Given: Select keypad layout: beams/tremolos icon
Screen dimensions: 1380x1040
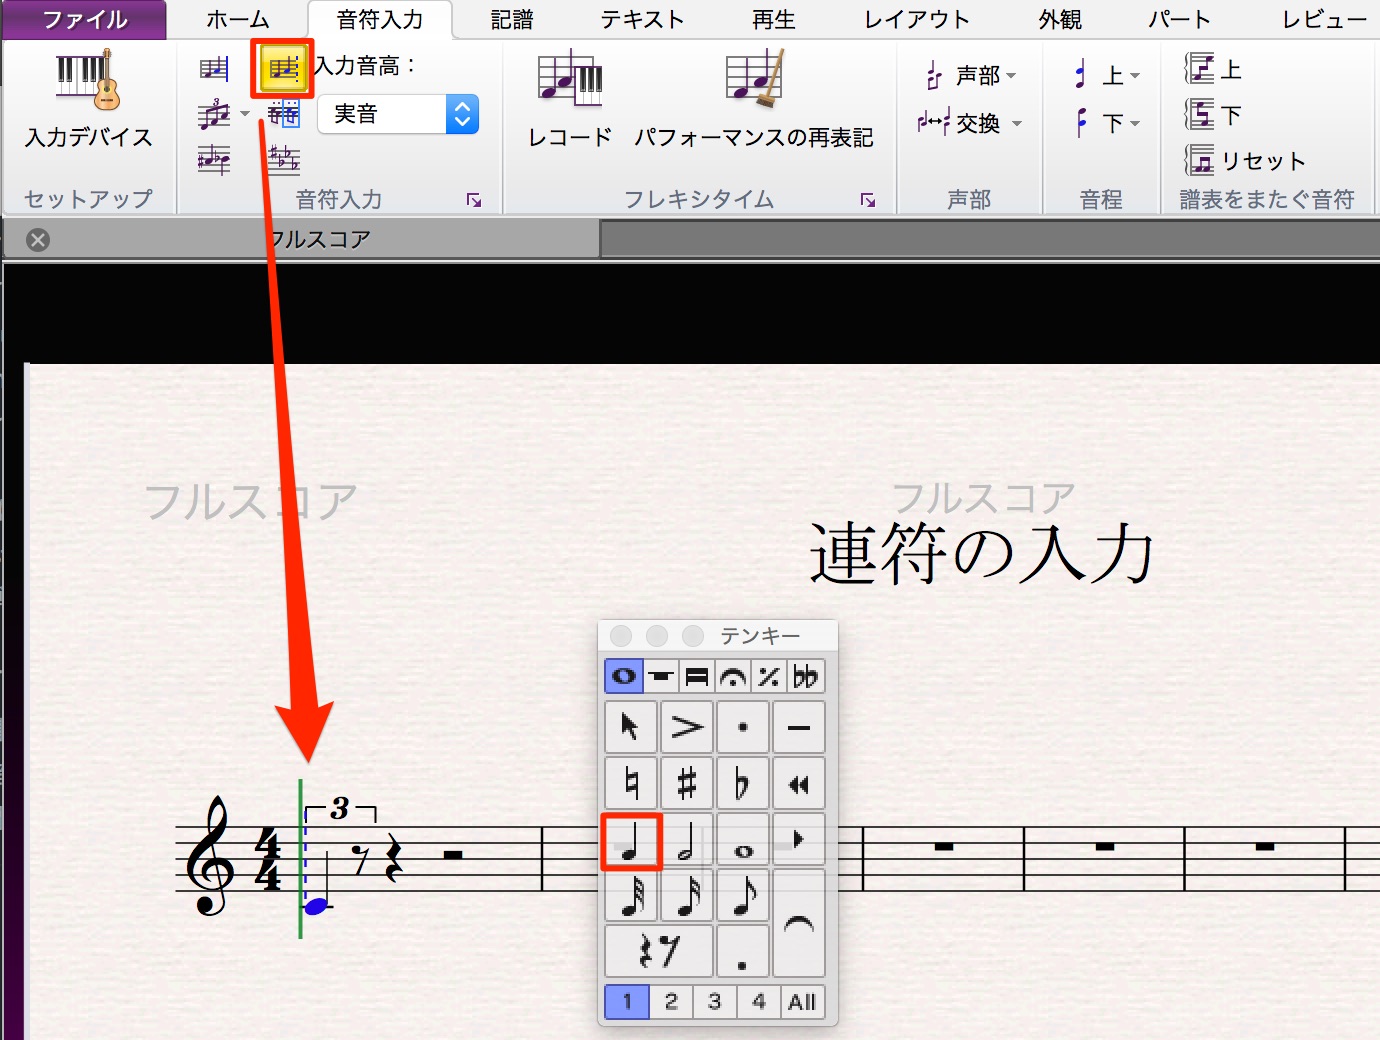Looking at the screenshot, I should coord(697,677).
